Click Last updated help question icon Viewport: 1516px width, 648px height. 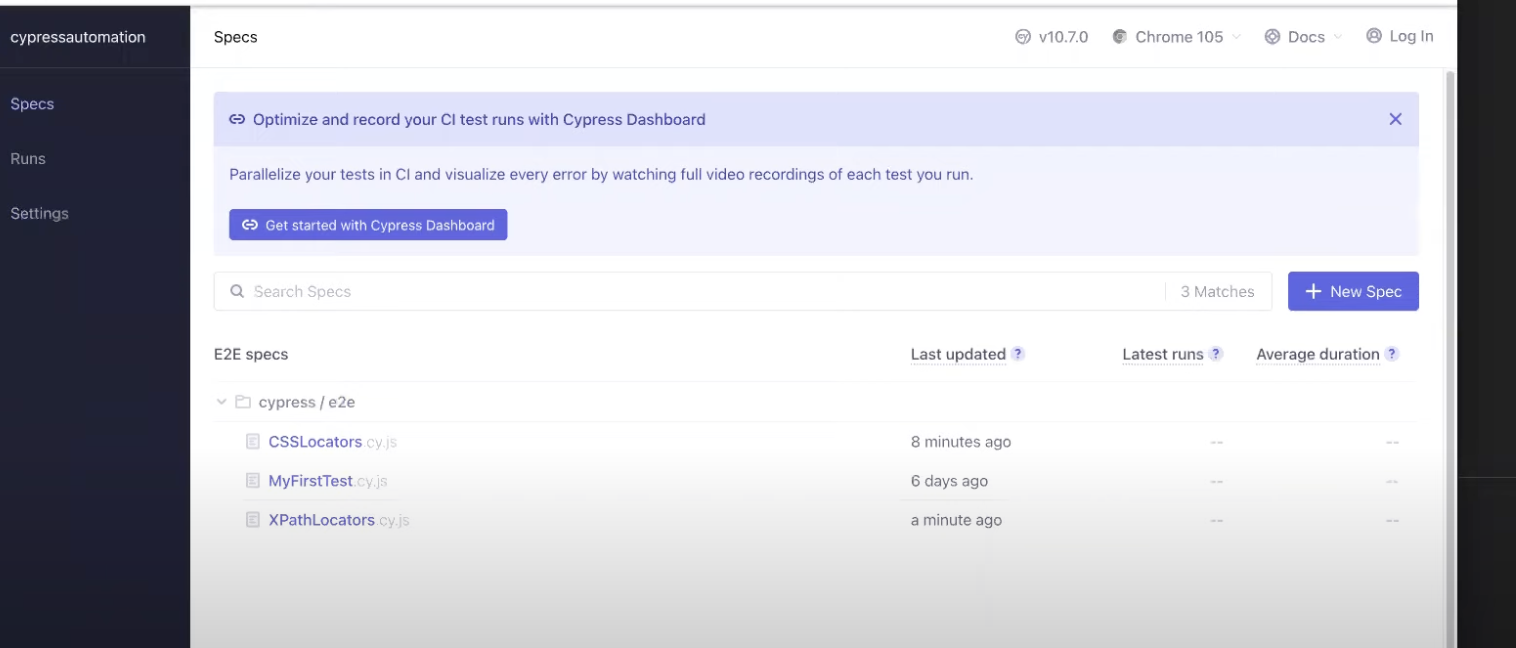(1018, 354)
